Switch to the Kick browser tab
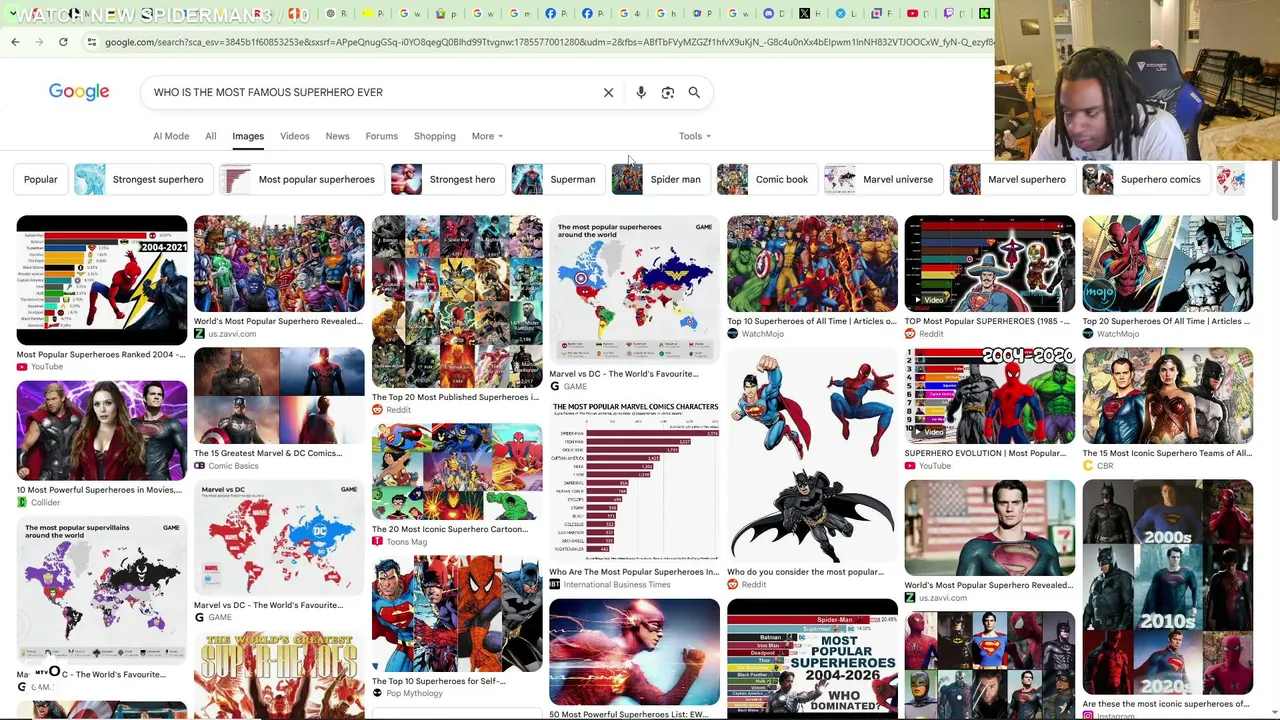 [x=984, y=13]
